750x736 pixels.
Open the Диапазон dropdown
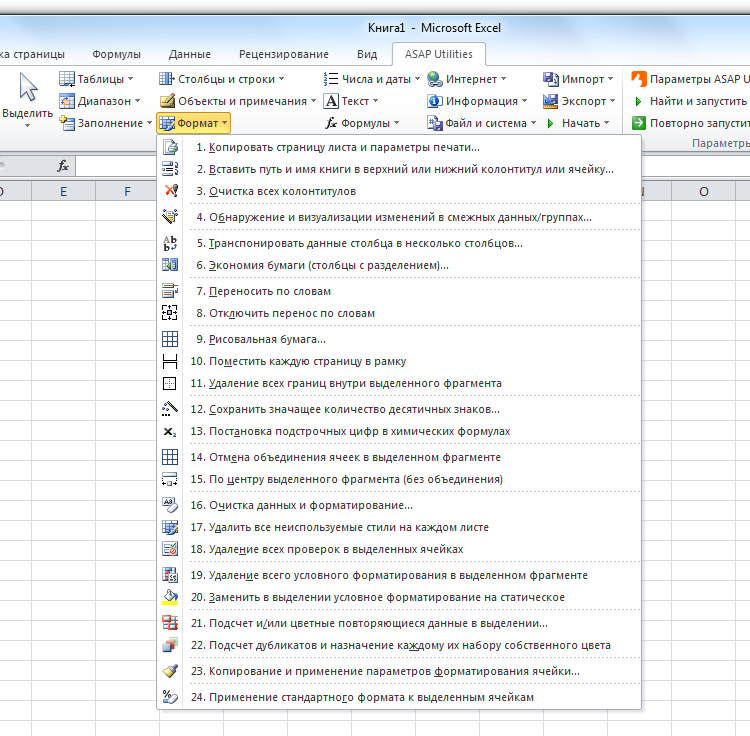[x=99, y=101]
